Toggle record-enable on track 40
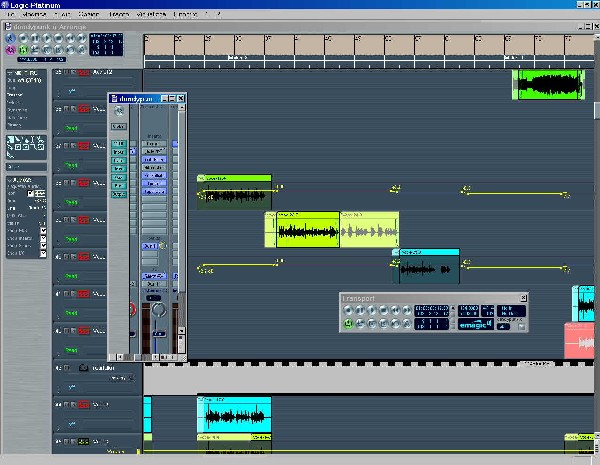 click(84, 257)
